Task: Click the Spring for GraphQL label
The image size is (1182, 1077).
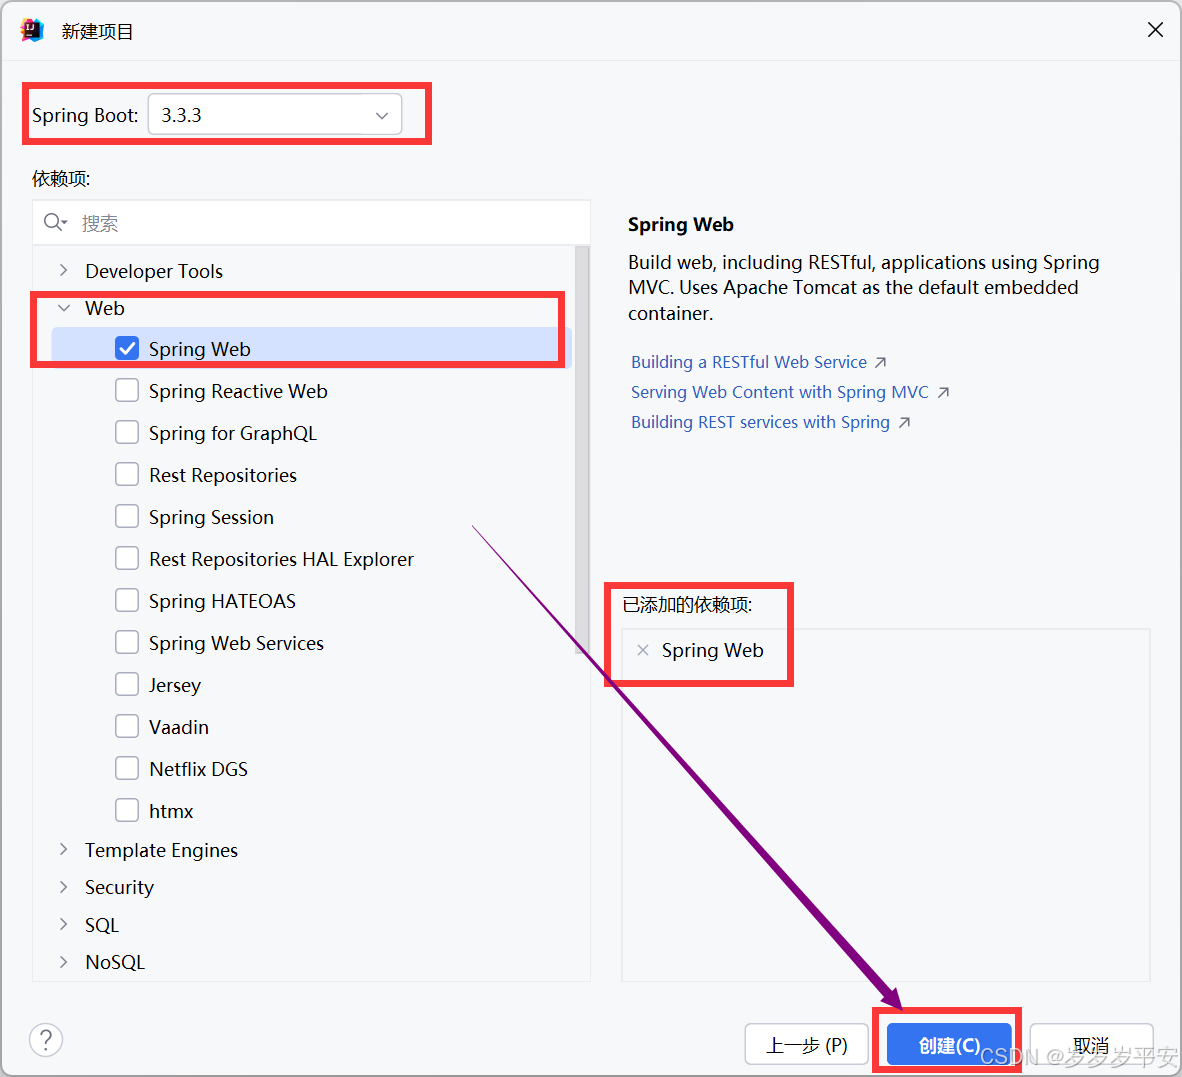Action: coord(233,433)
